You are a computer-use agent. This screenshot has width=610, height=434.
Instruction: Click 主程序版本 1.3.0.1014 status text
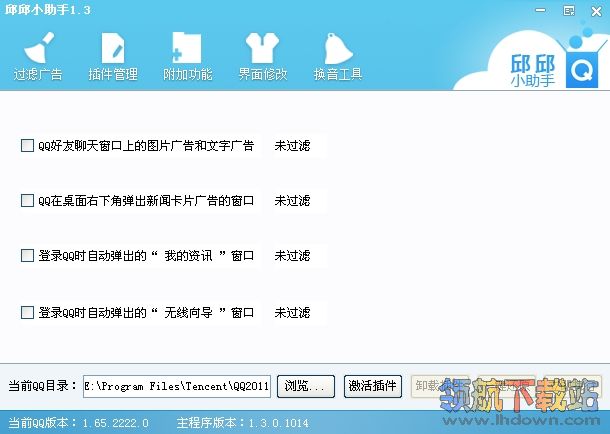pyautogui.click(x=242, y=423)
